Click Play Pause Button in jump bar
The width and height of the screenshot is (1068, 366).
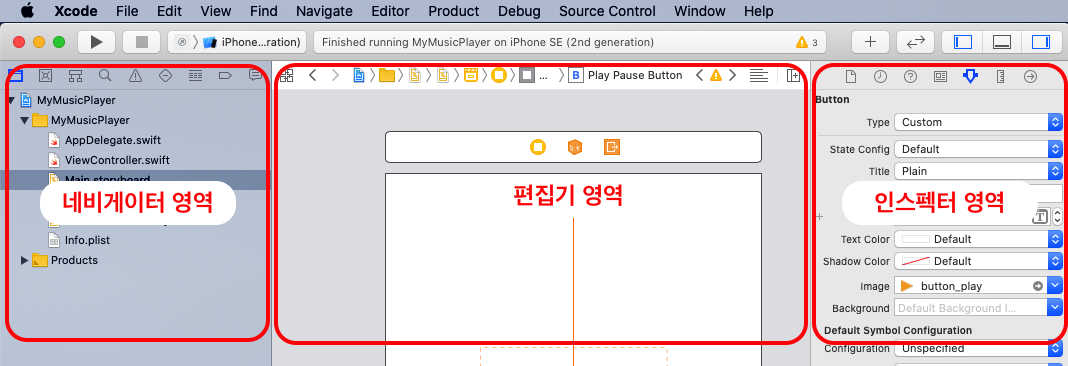point(635,76)
